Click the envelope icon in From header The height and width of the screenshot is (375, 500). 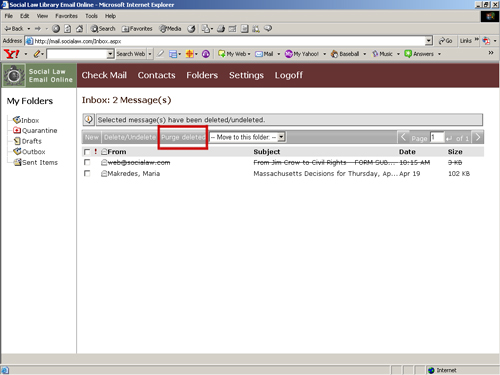point(104,152)
